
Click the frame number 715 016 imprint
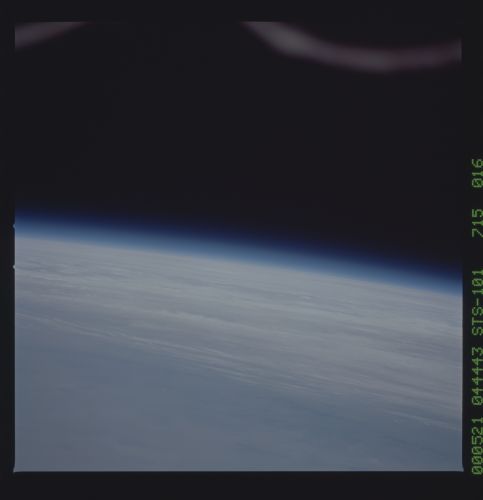coord(477,198)
